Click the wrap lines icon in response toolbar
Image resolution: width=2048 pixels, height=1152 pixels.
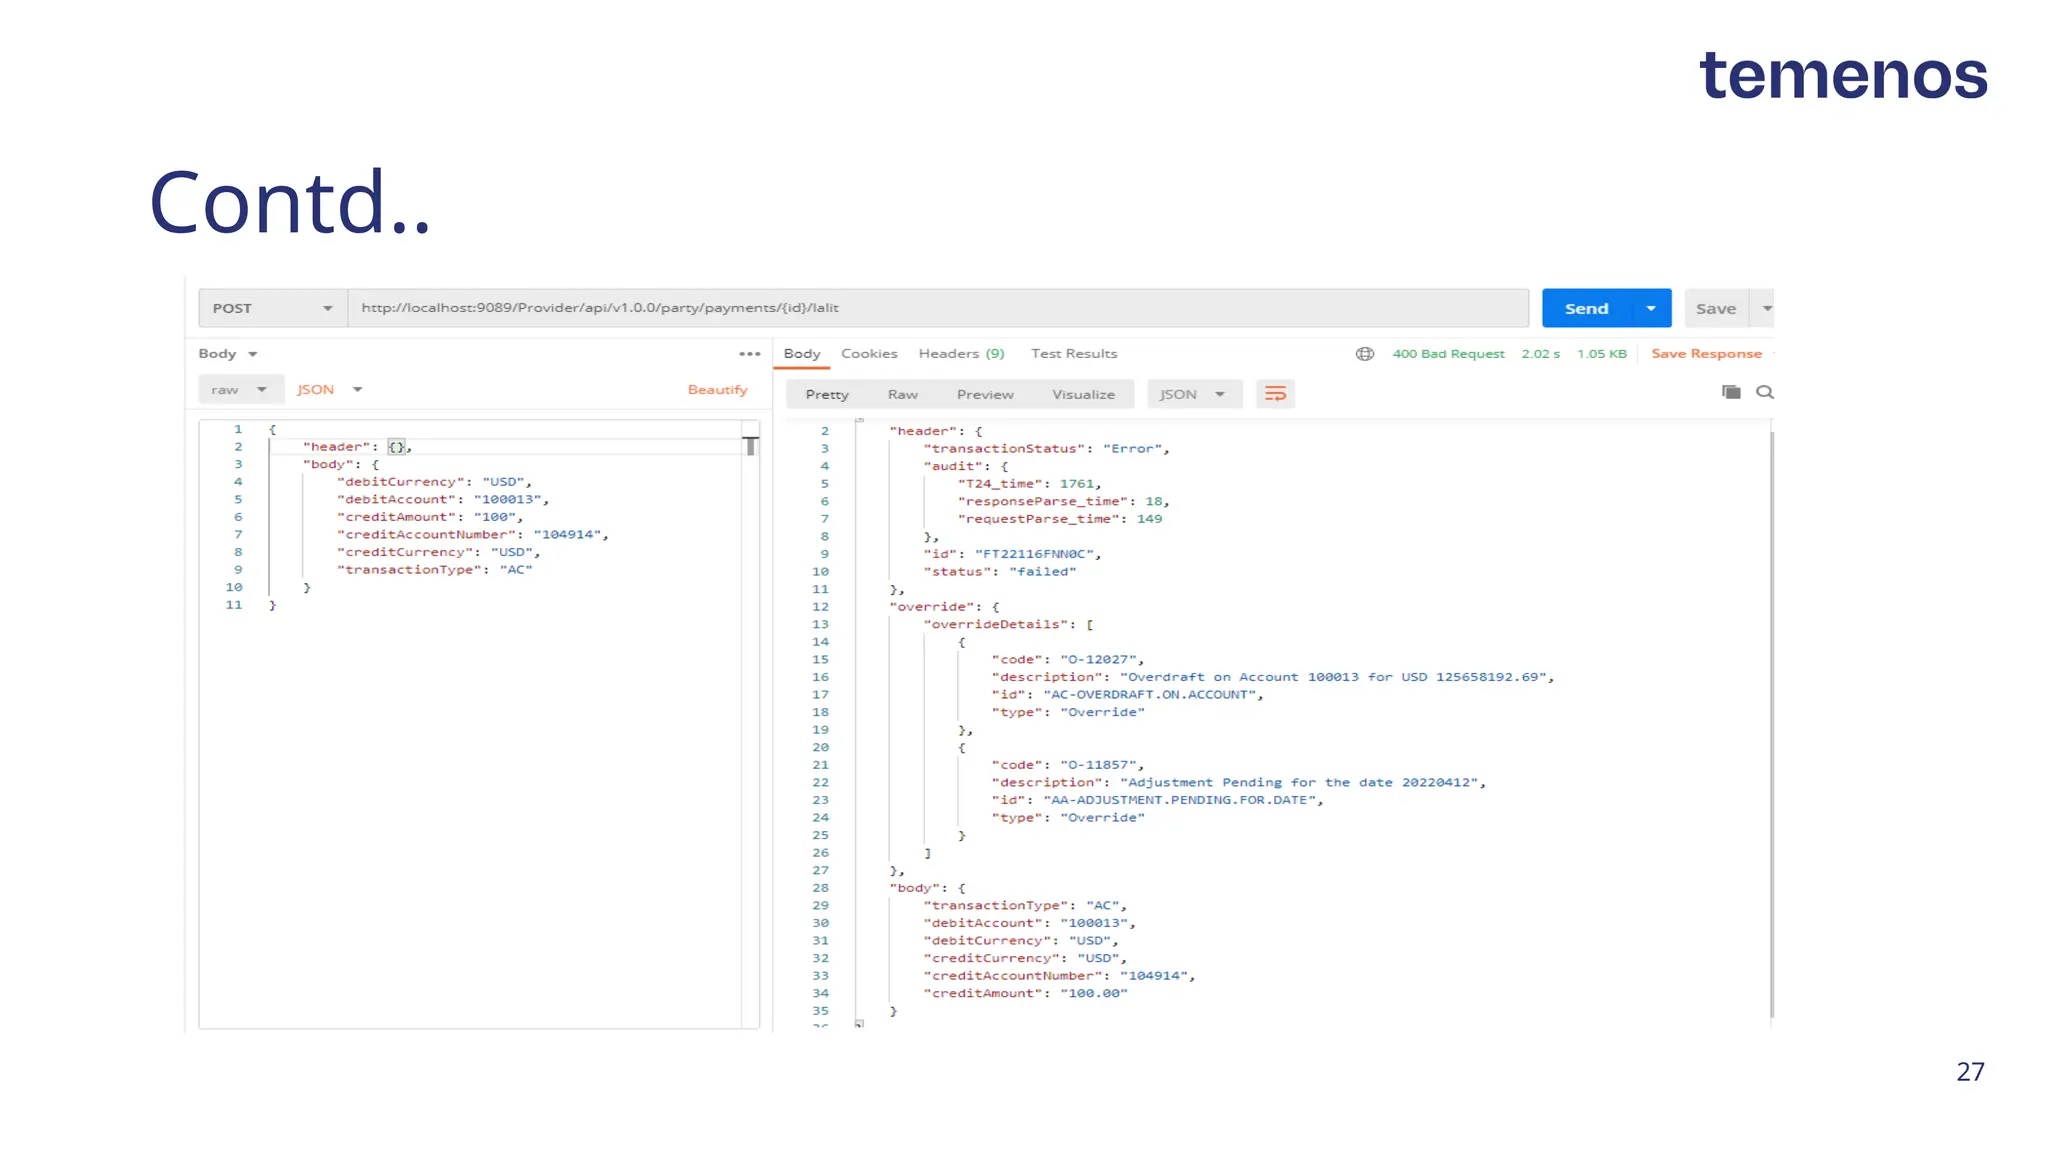click(x=1275, y=394)
